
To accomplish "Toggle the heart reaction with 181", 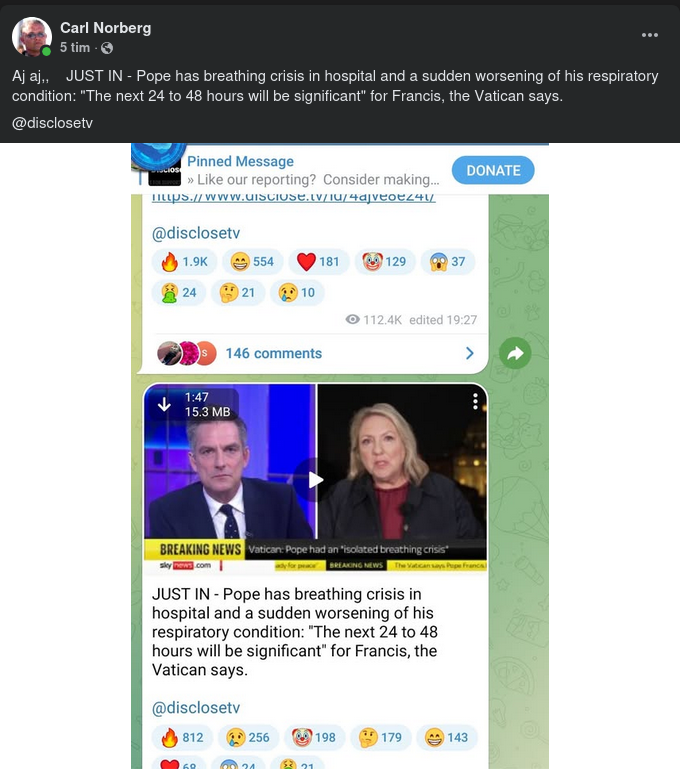I will [x=318, y=262].
